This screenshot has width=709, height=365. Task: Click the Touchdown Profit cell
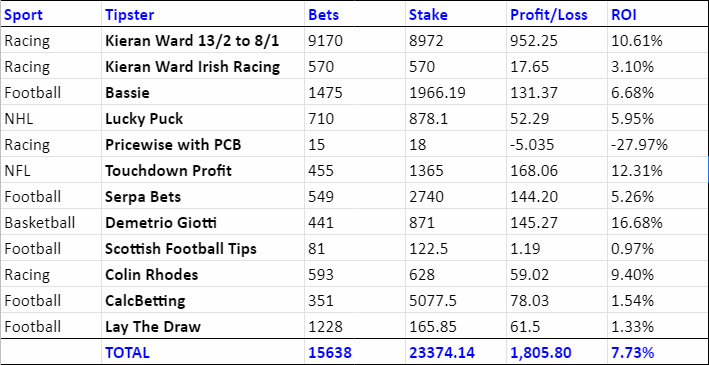[x=203, y=171]
